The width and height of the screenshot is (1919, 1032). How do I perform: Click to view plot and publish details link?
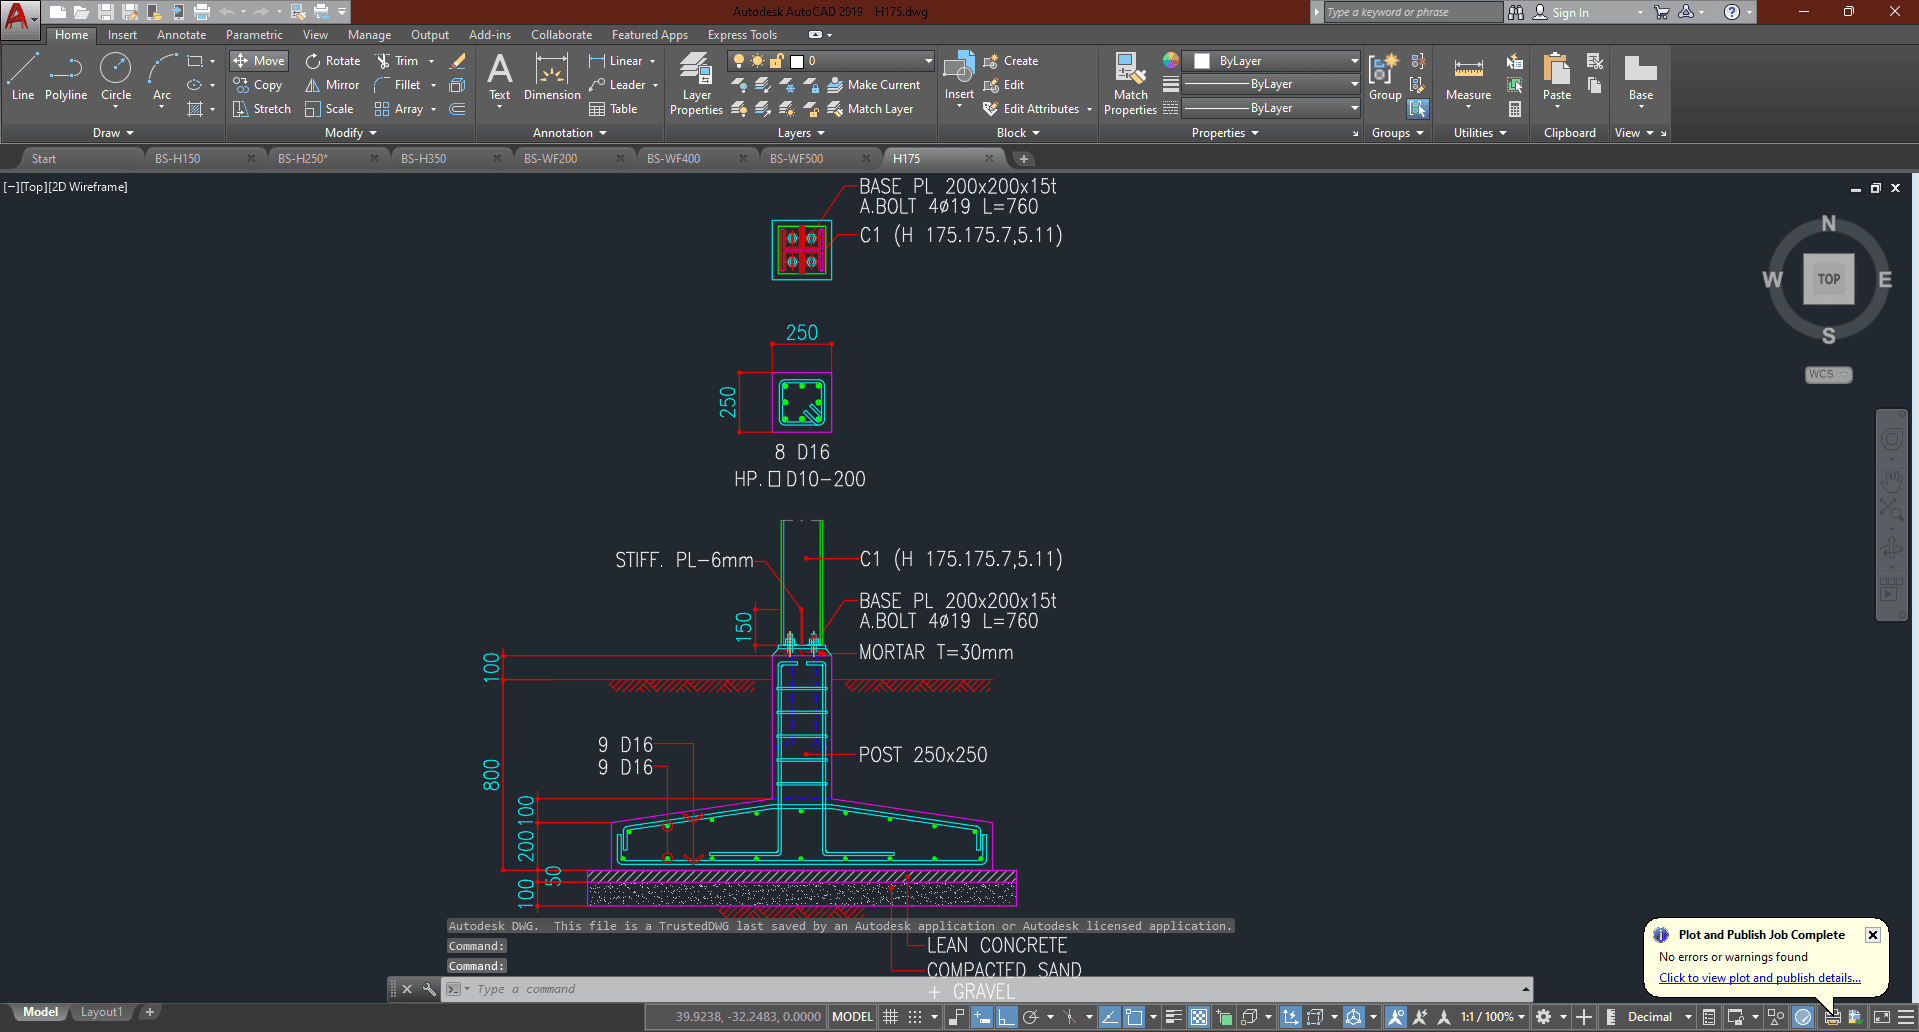[x=1759, y=978]
